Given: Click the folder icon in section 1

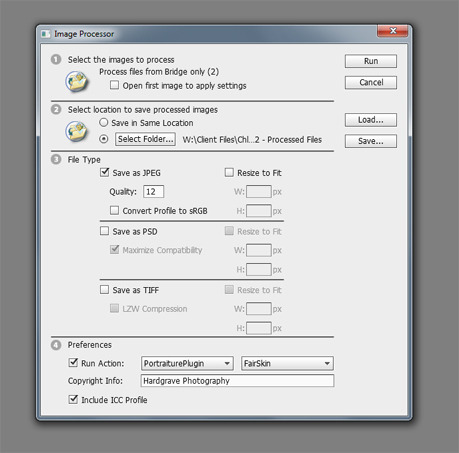Looking at the screenshot, I should point(76,81).
